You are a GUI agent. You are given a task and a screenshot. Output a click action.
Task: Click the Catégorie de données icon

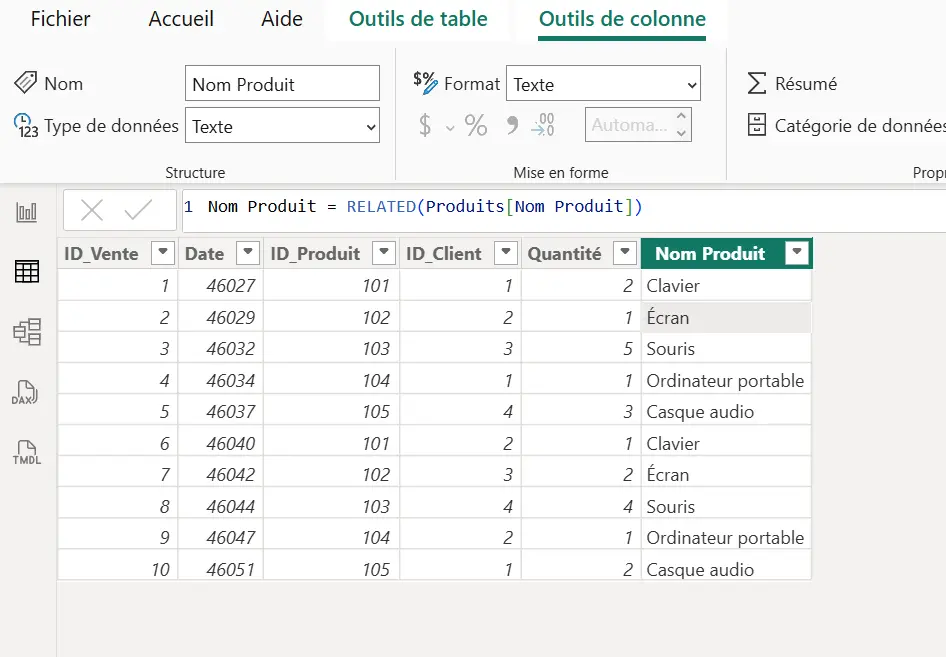(x=757, y=125)
